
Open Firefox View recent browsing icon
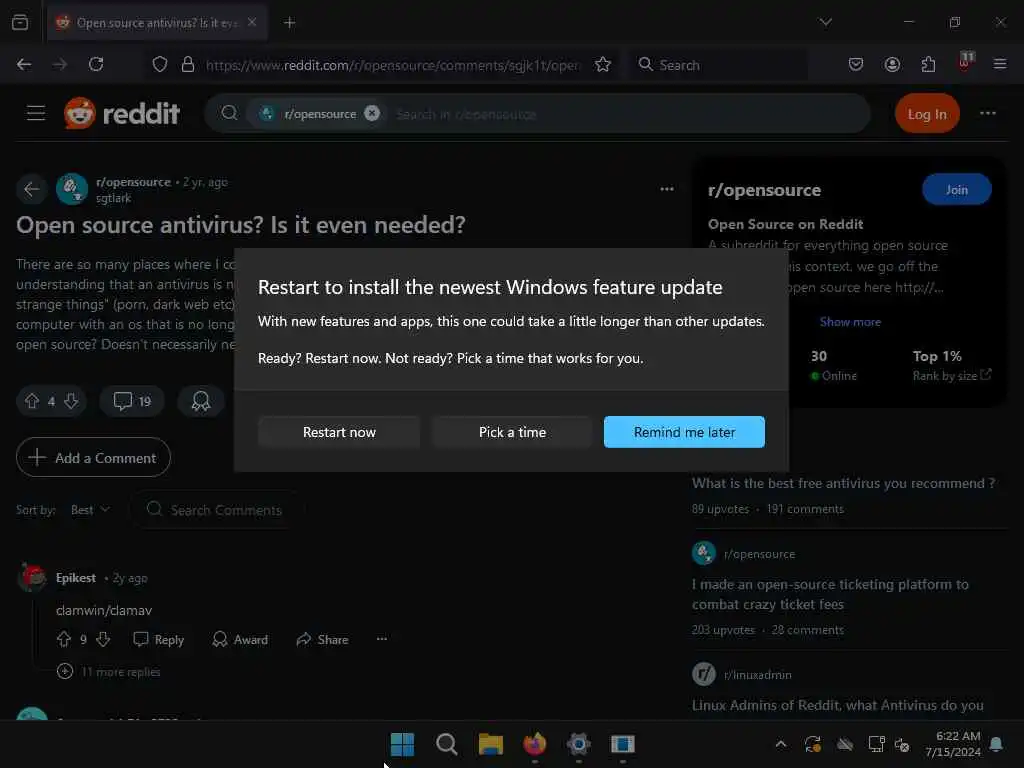[x=20, y=22]
